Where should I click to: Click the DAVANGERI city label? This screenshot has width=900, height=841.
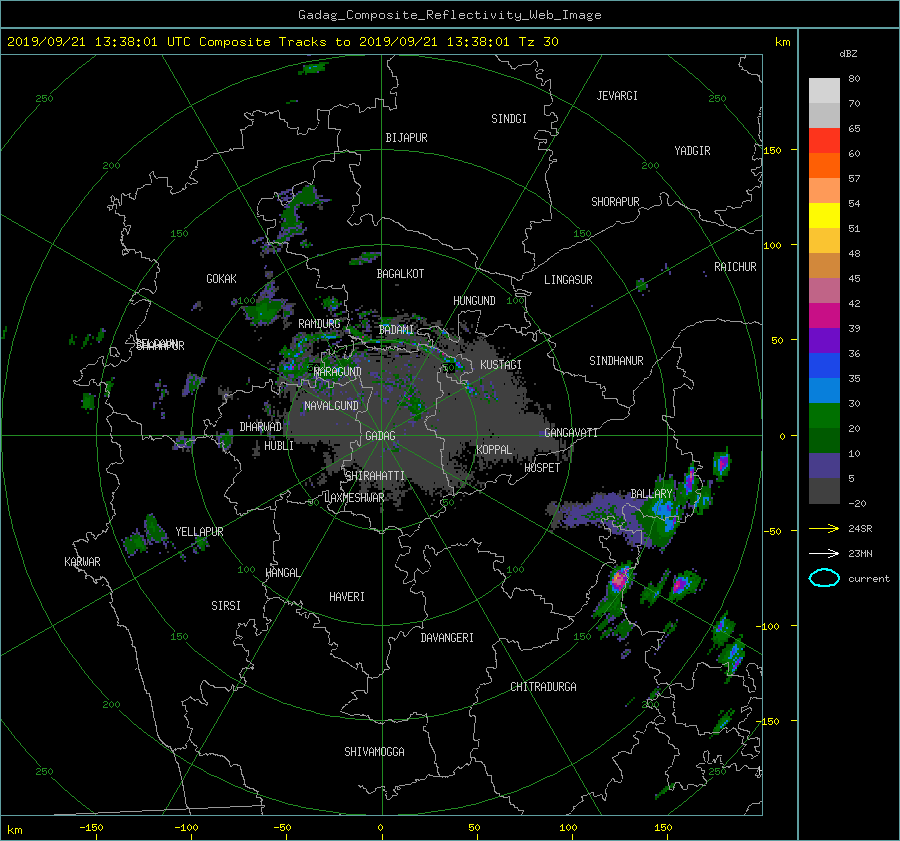pos(447,638)
